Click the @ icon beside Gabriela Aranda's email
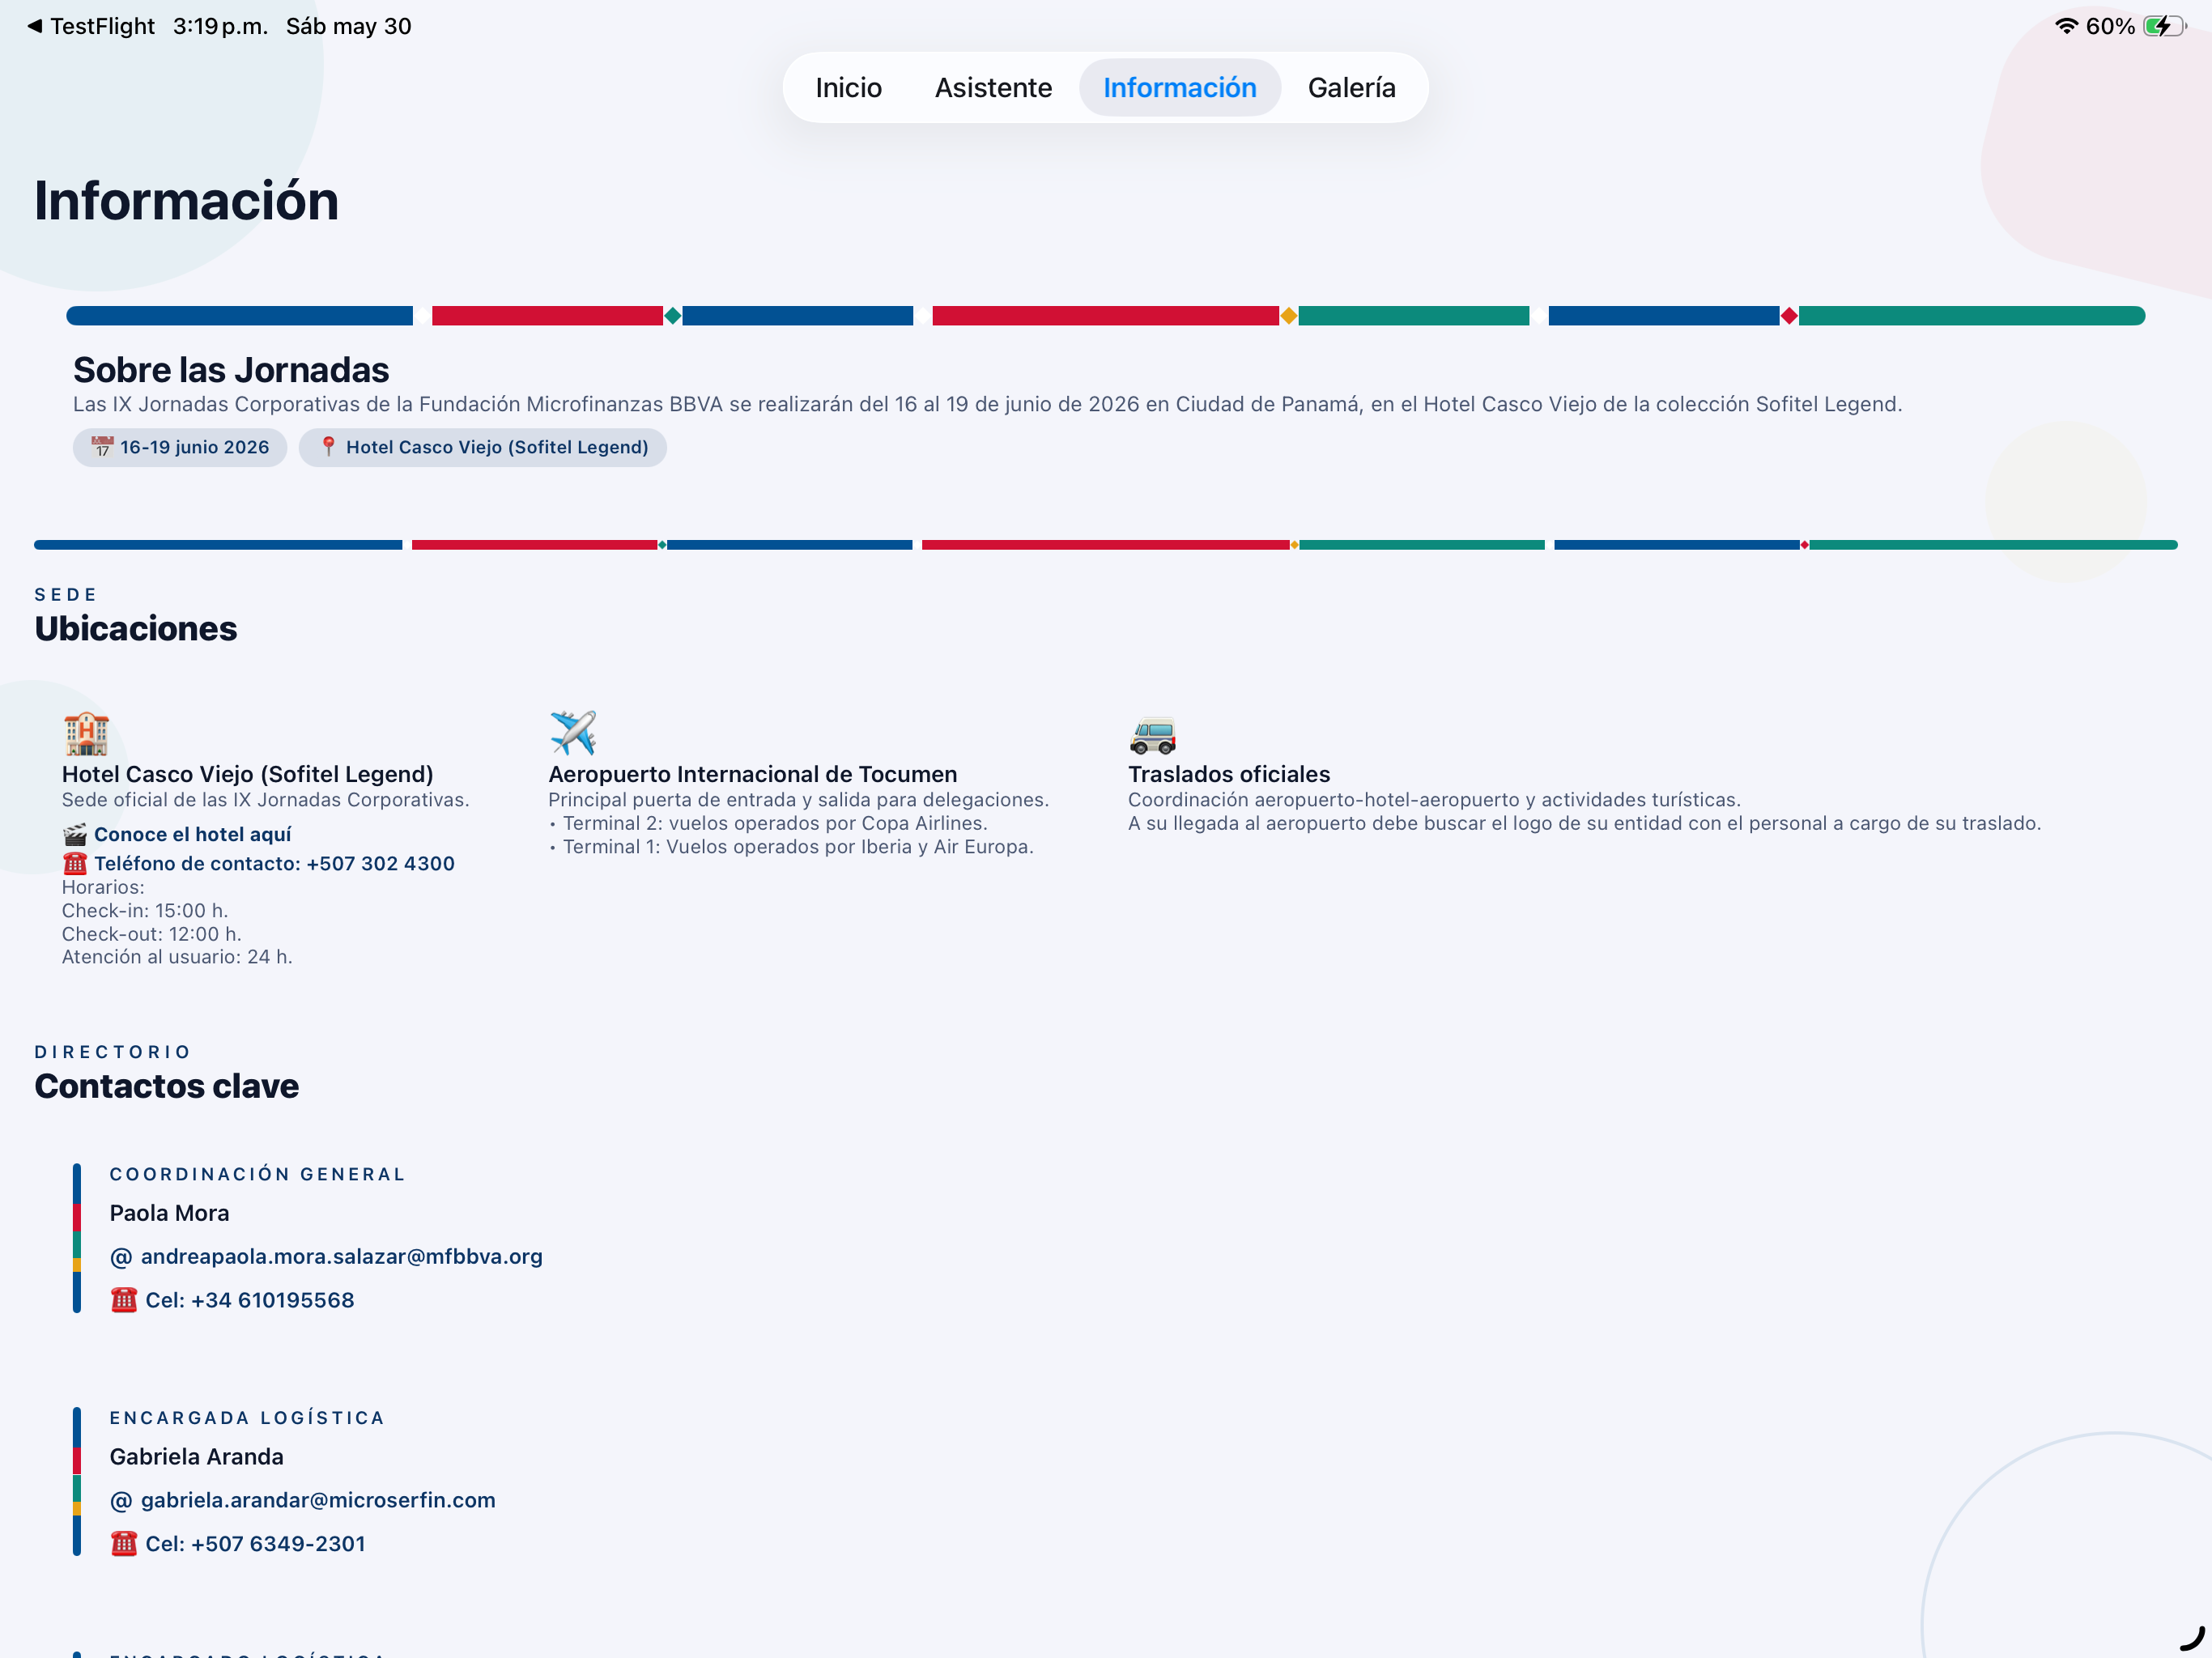The width and height of the screenshot is (2212, 1658). click(121, 1501)
